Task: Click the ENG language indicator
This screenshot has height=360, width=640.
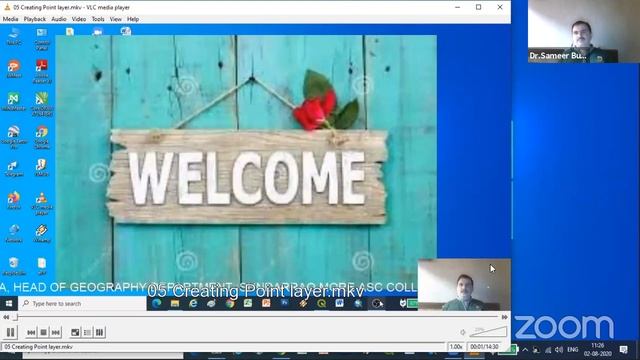Action: (x=573, y=350)
